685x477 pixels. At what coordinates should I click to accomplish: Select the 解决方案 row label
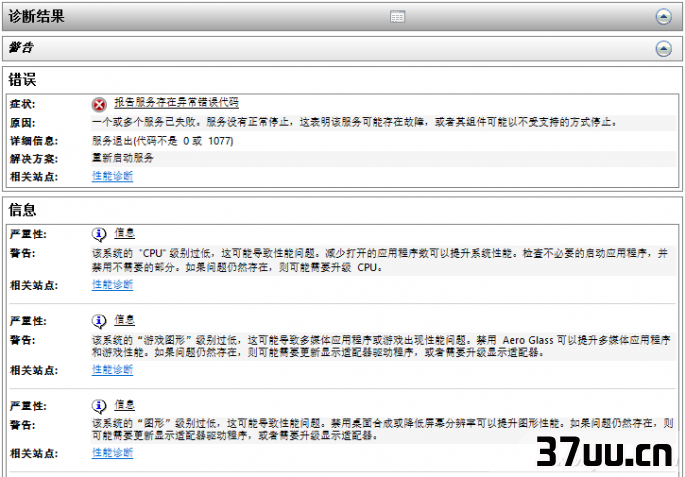34,159
